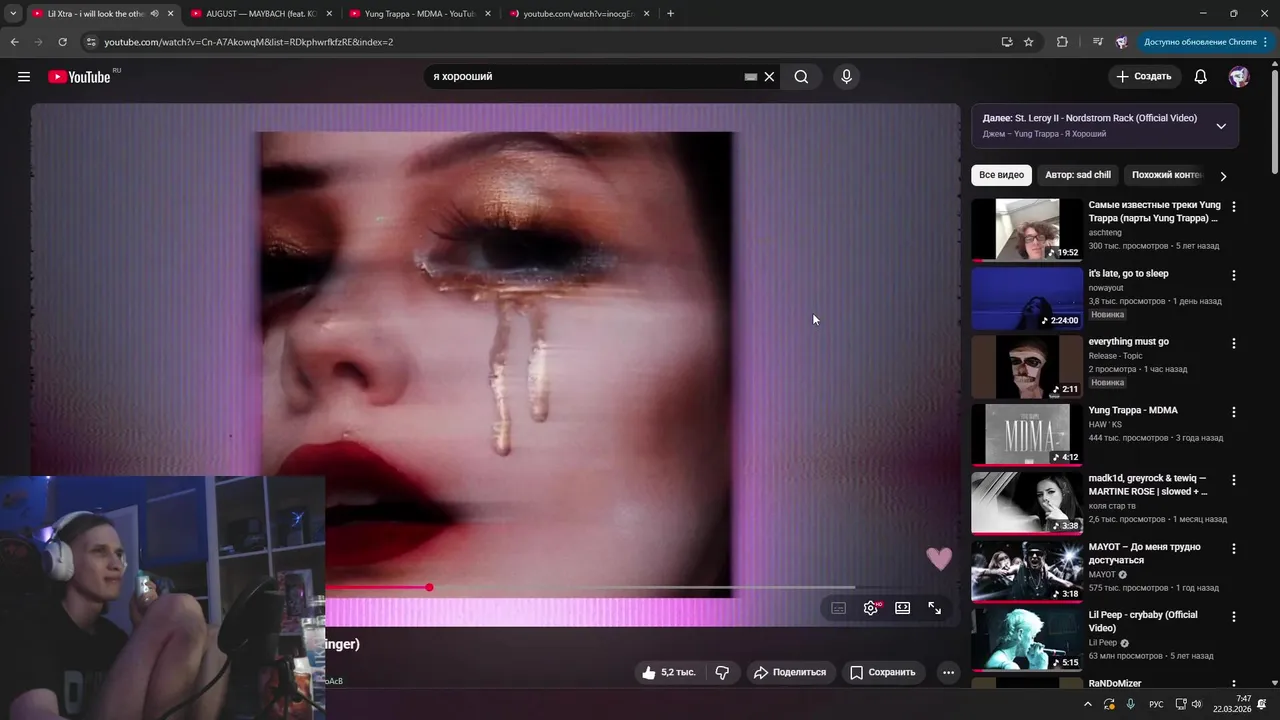This screenshot has height=720, width=1280.
Task: Focus the YouTube search input field
Action: [585, 77]
